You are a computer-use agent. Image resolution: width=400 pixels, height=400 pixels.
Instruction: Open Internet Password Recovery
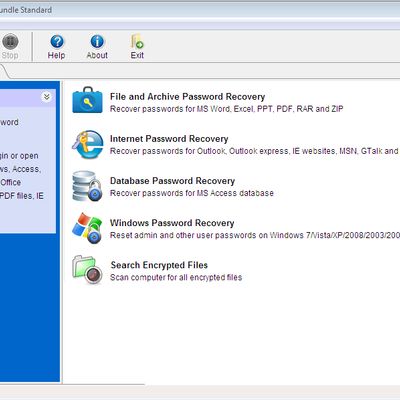click(169, 139)
